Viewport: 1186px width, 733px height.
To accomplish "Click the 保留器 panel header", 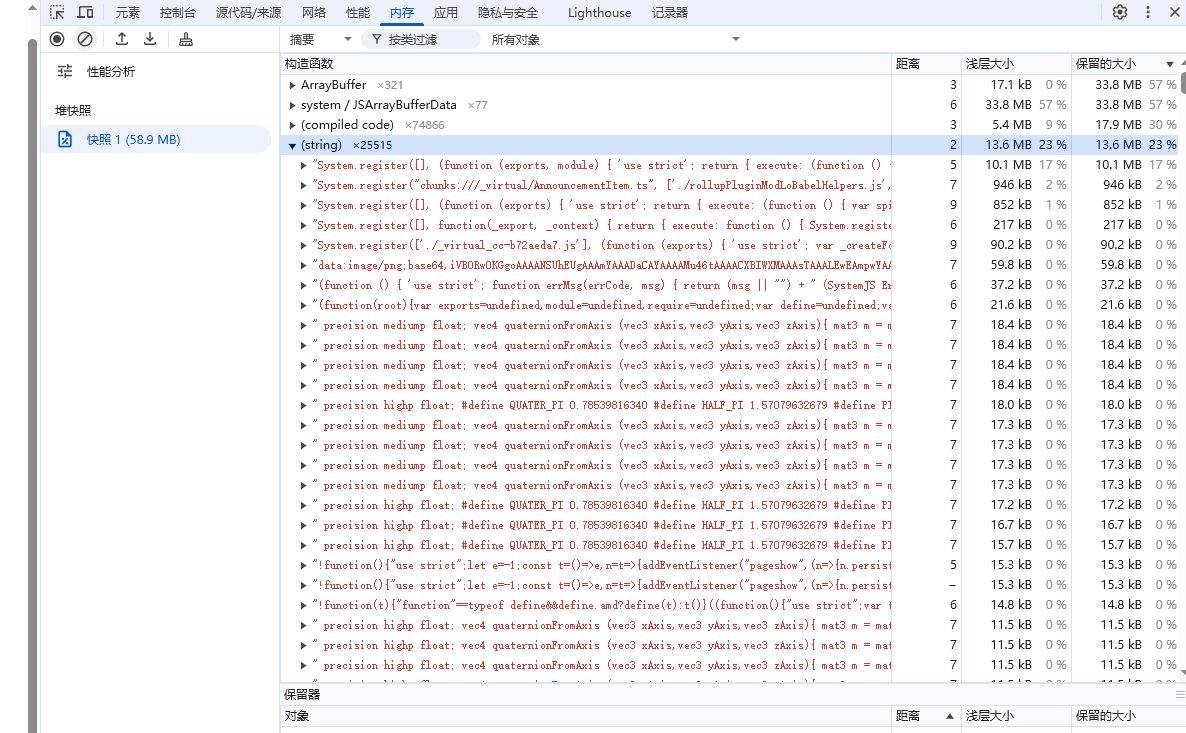I will (303, 694).
